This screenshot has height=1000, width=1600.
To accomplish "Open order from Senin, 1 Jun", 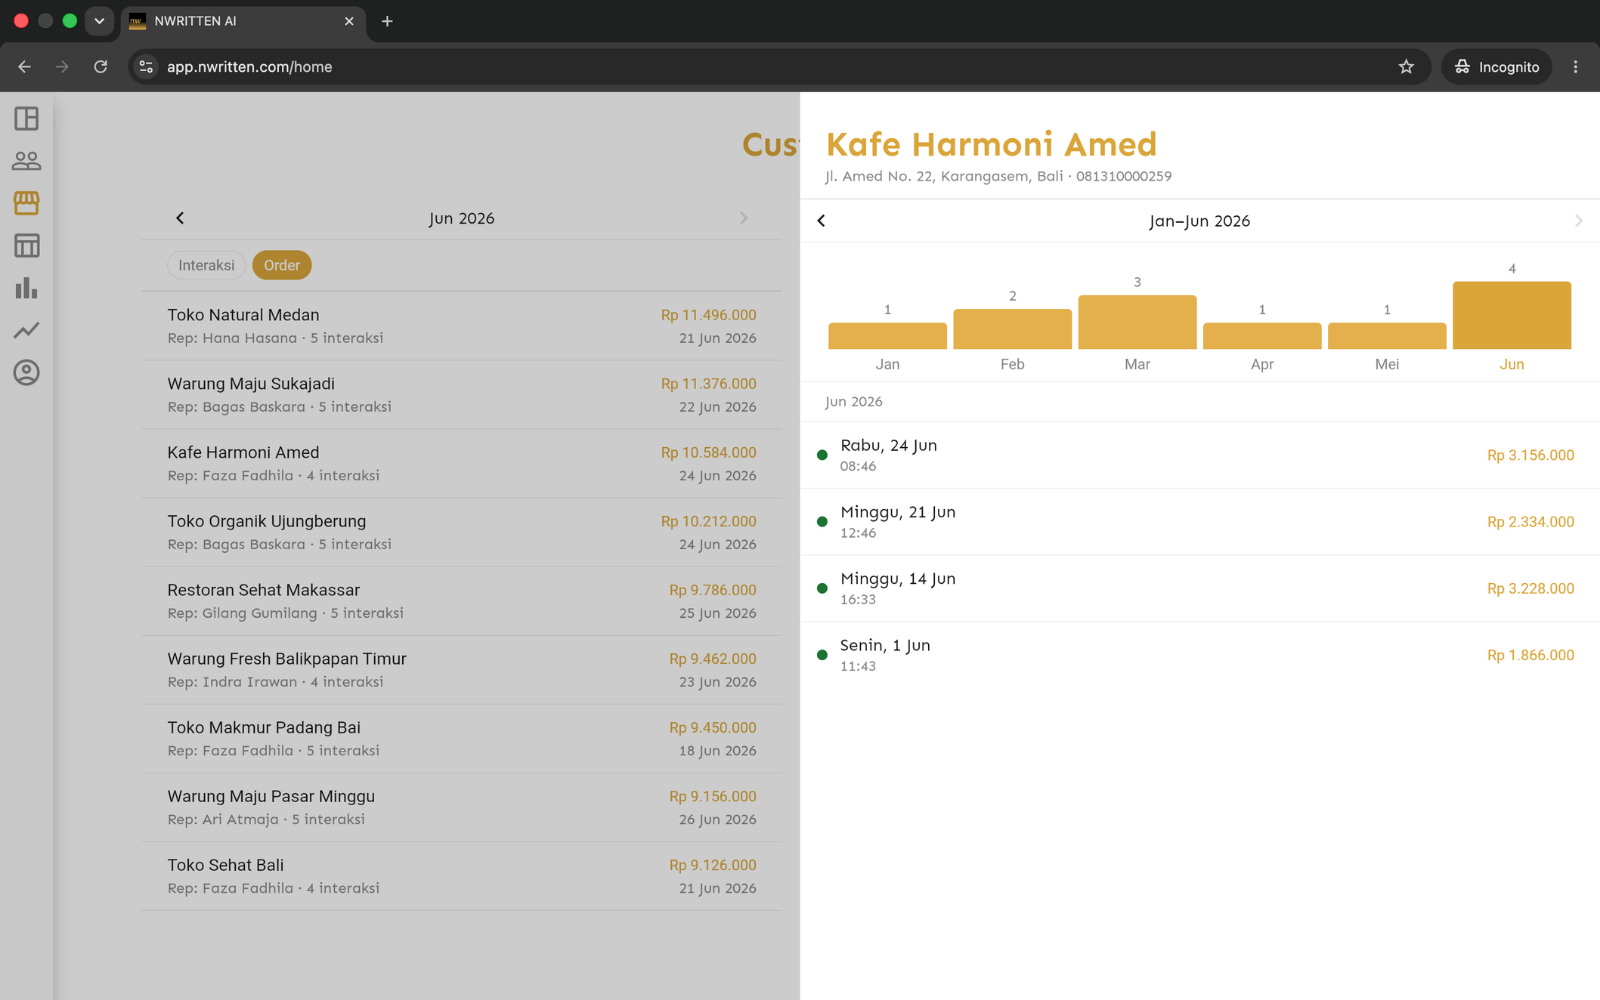I will 1200,655.
